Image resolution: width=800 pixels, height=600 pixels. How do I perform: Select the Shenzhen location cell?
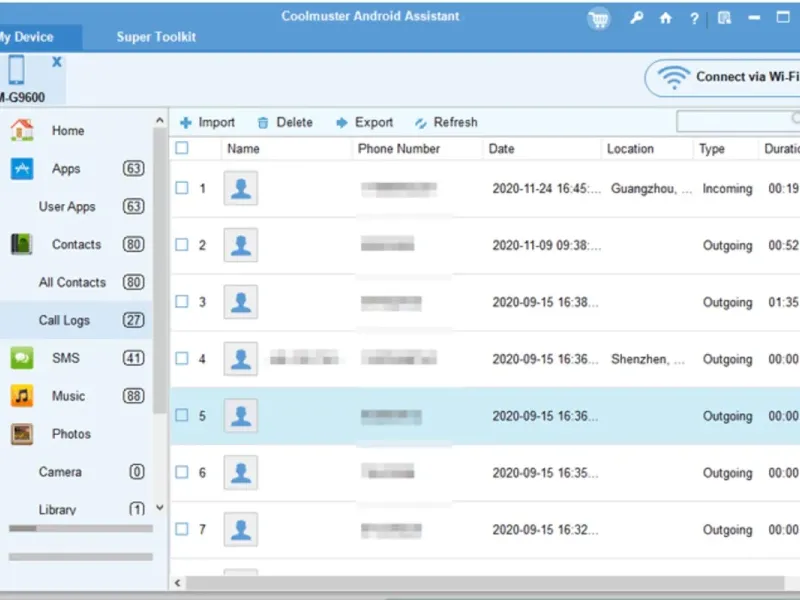[x=648, y=359]
